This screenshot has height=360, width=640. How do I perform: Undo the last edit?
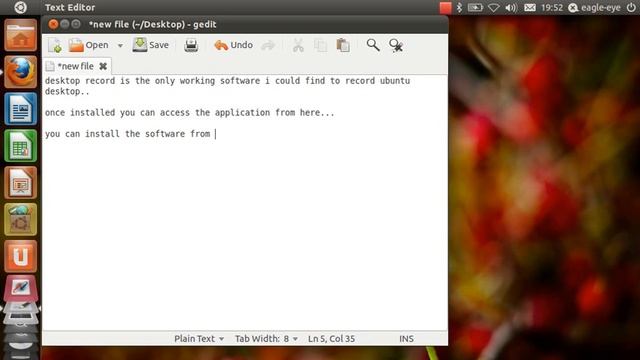tap(233, 45)
